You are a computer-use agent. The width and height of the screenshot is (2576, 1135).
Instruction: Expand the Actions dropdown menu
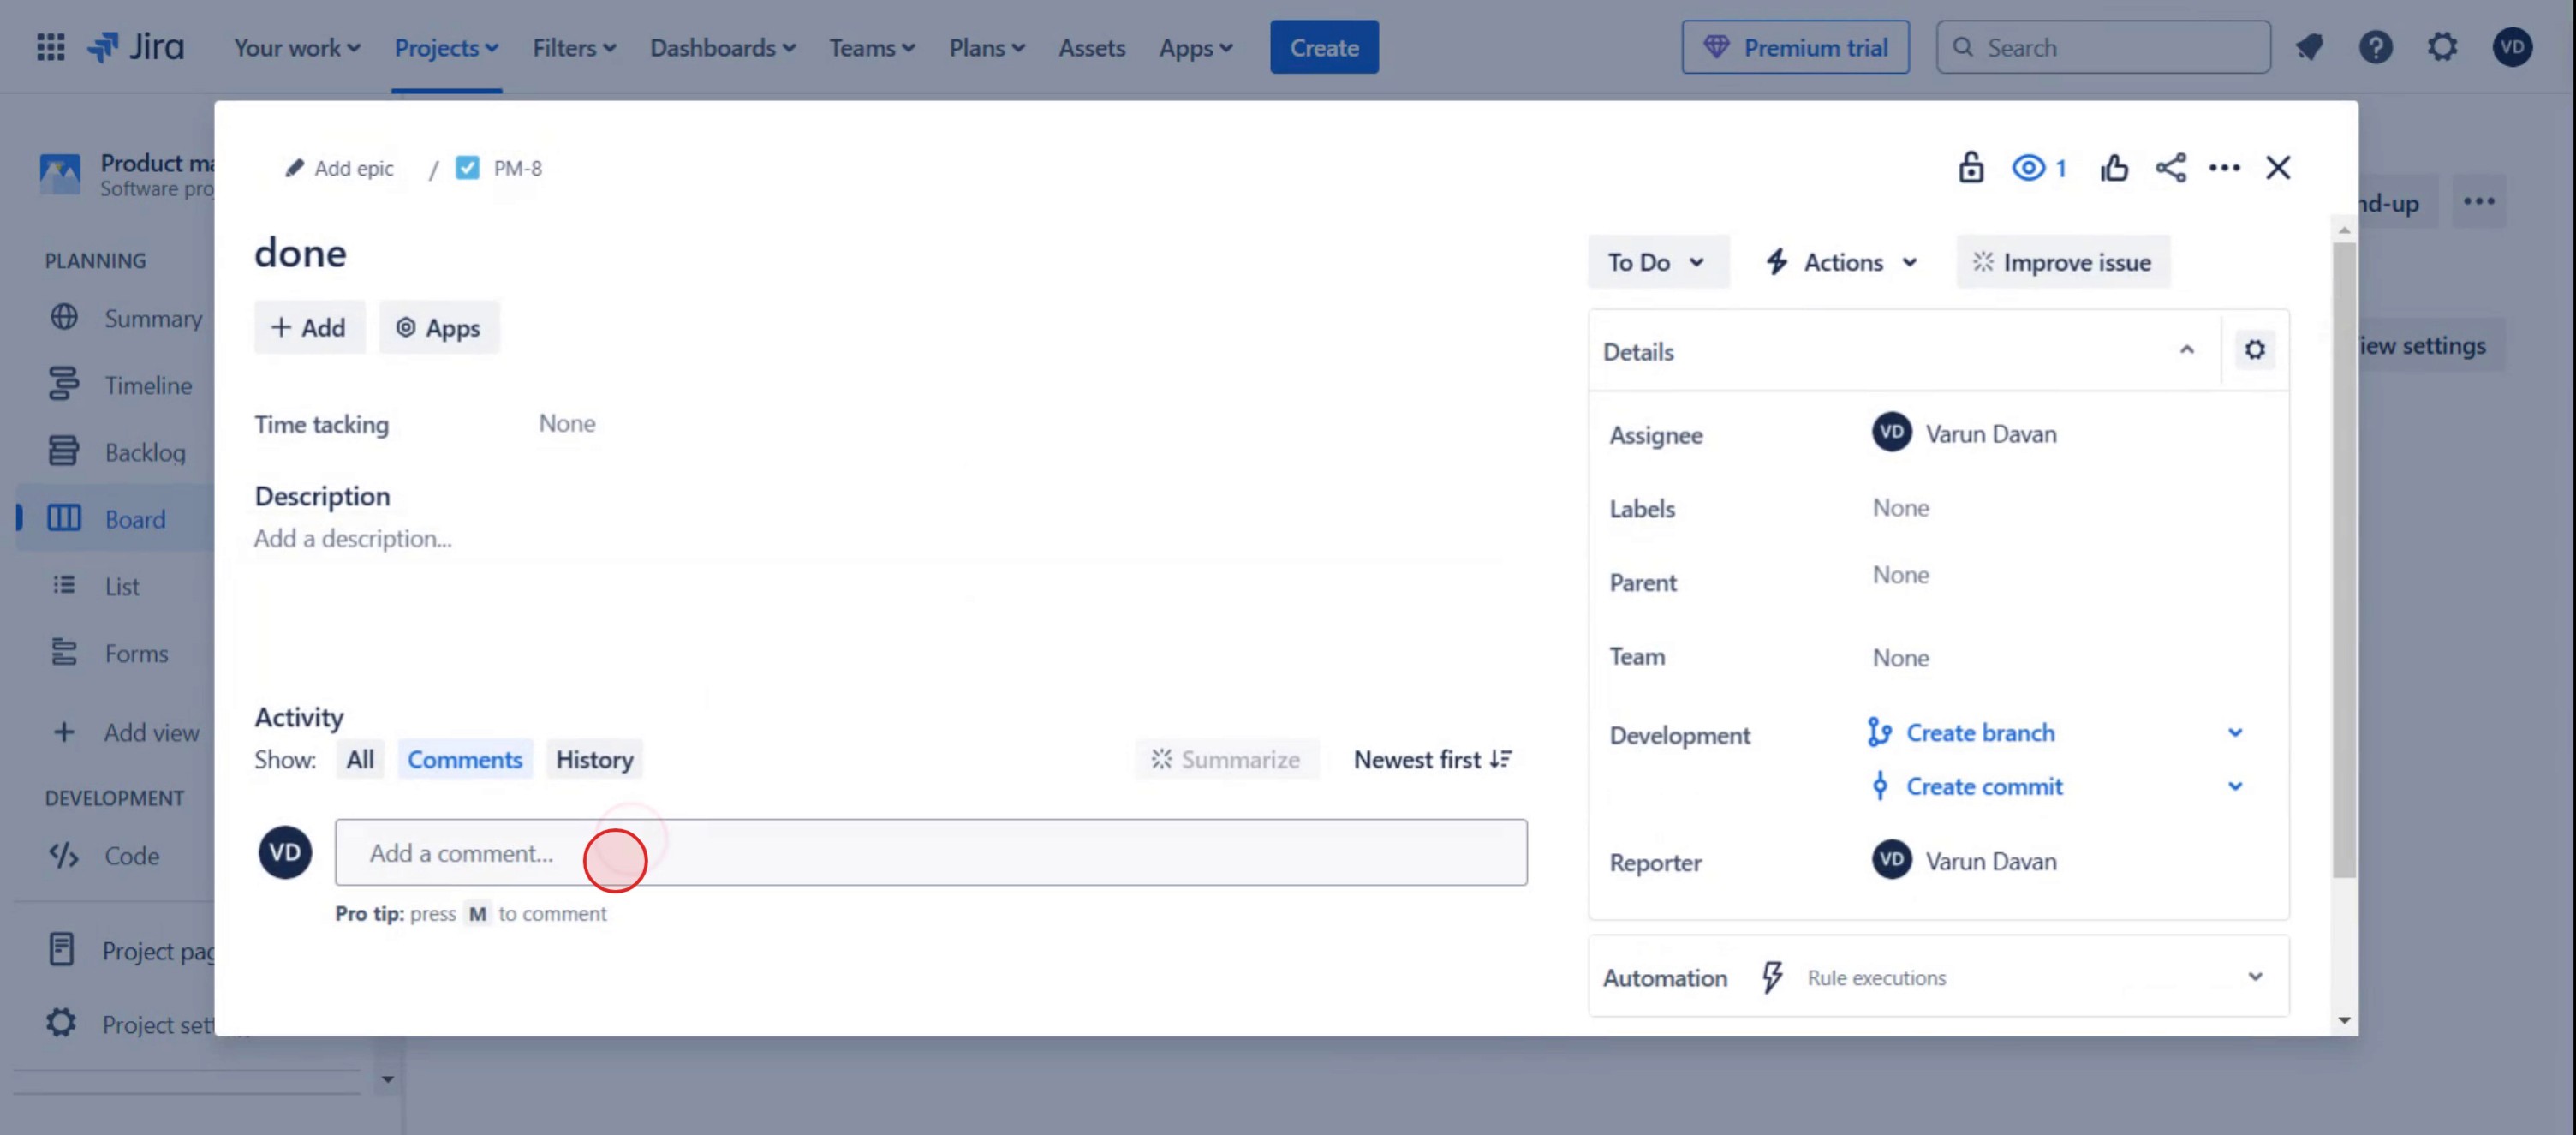point(1842,262)
